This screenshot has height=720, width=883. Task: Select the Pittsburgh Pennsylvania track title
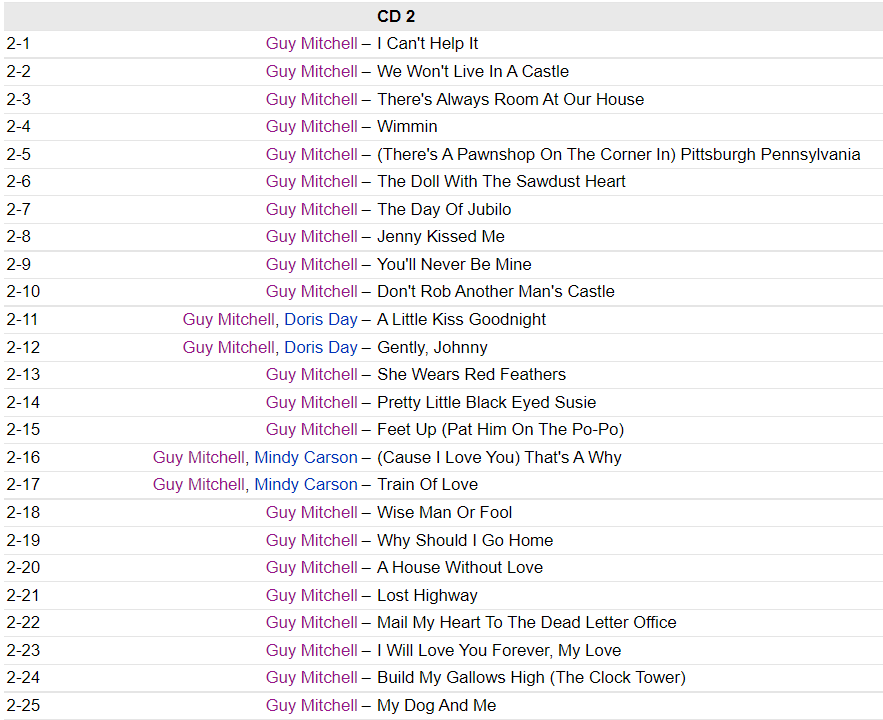(618, 154)
